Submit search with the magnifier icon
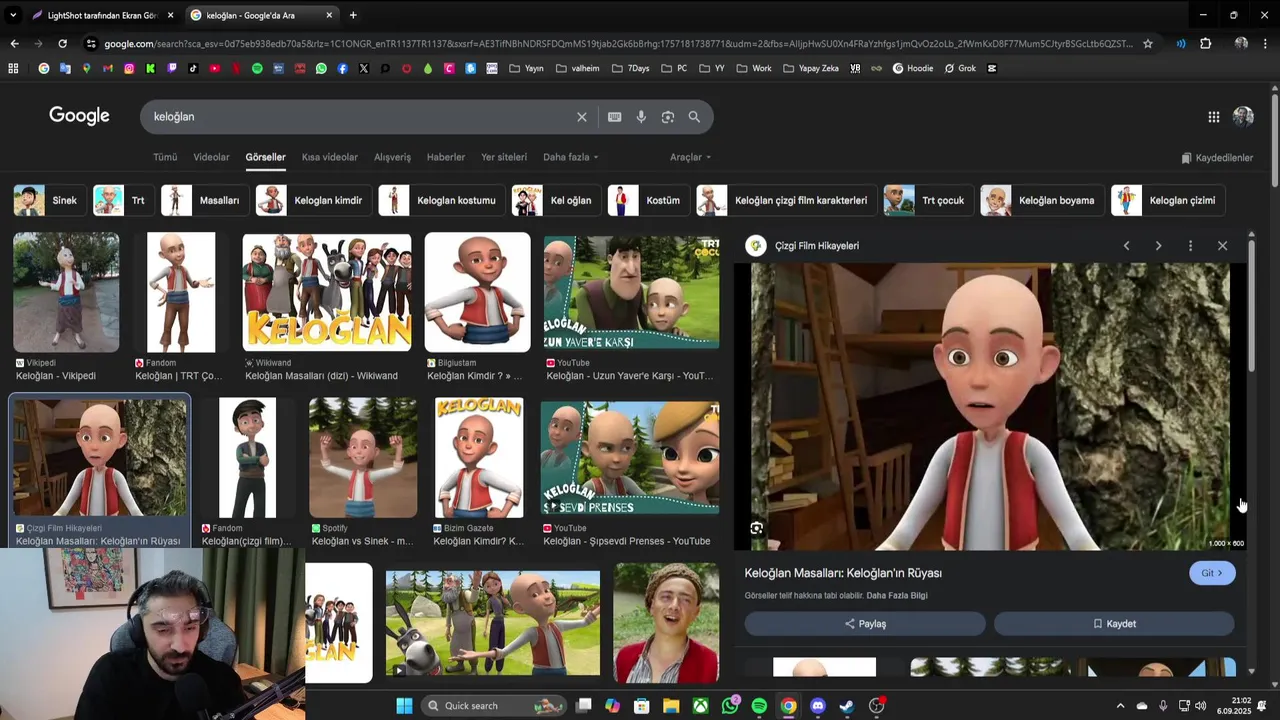Image resolution: width=1280 pixels, height=720 pixels. click(x=694, y=117)
